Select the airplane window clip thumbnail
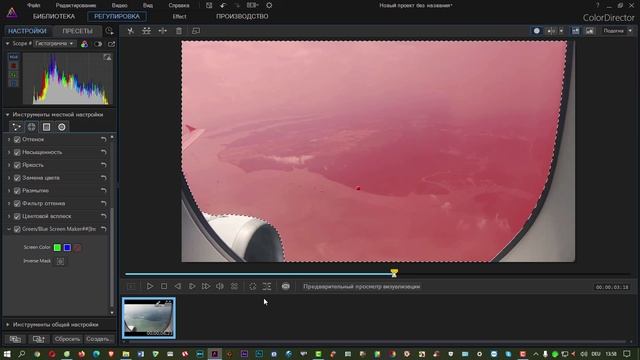640x360 pixels. point(149,318)
